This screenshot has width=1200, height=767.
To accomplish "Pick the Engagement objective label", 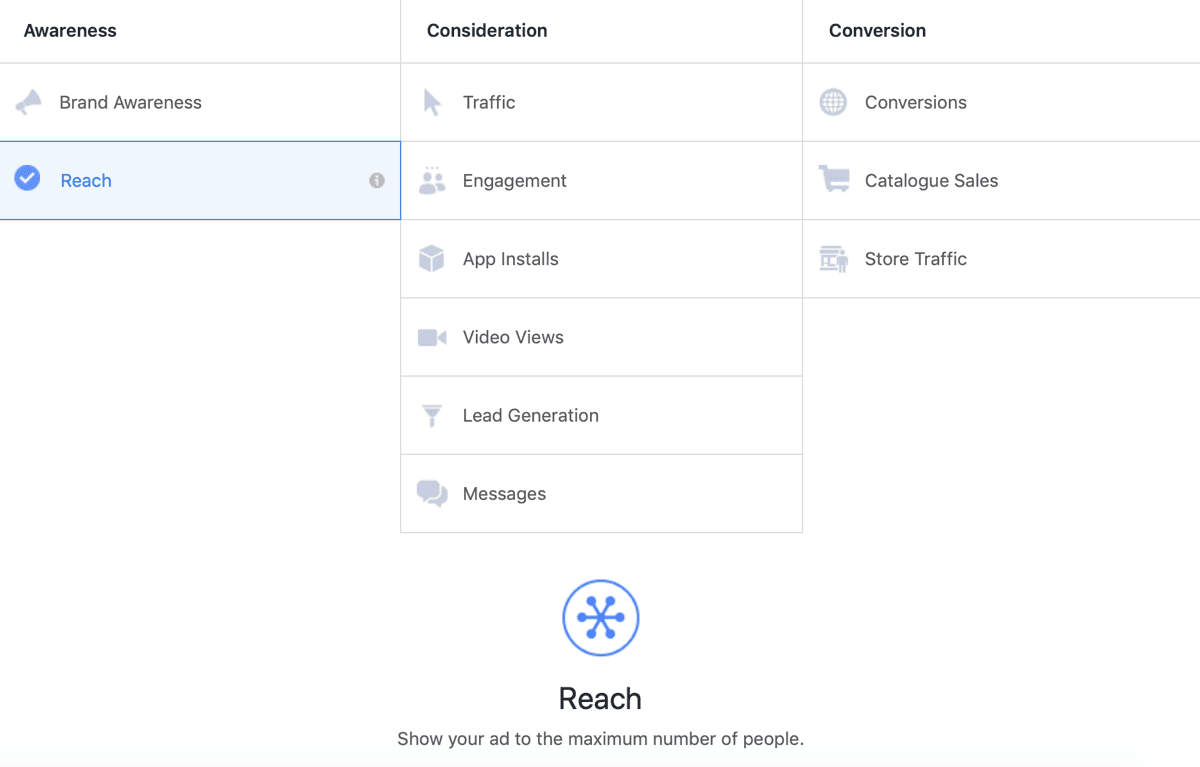I will point(514,181).
